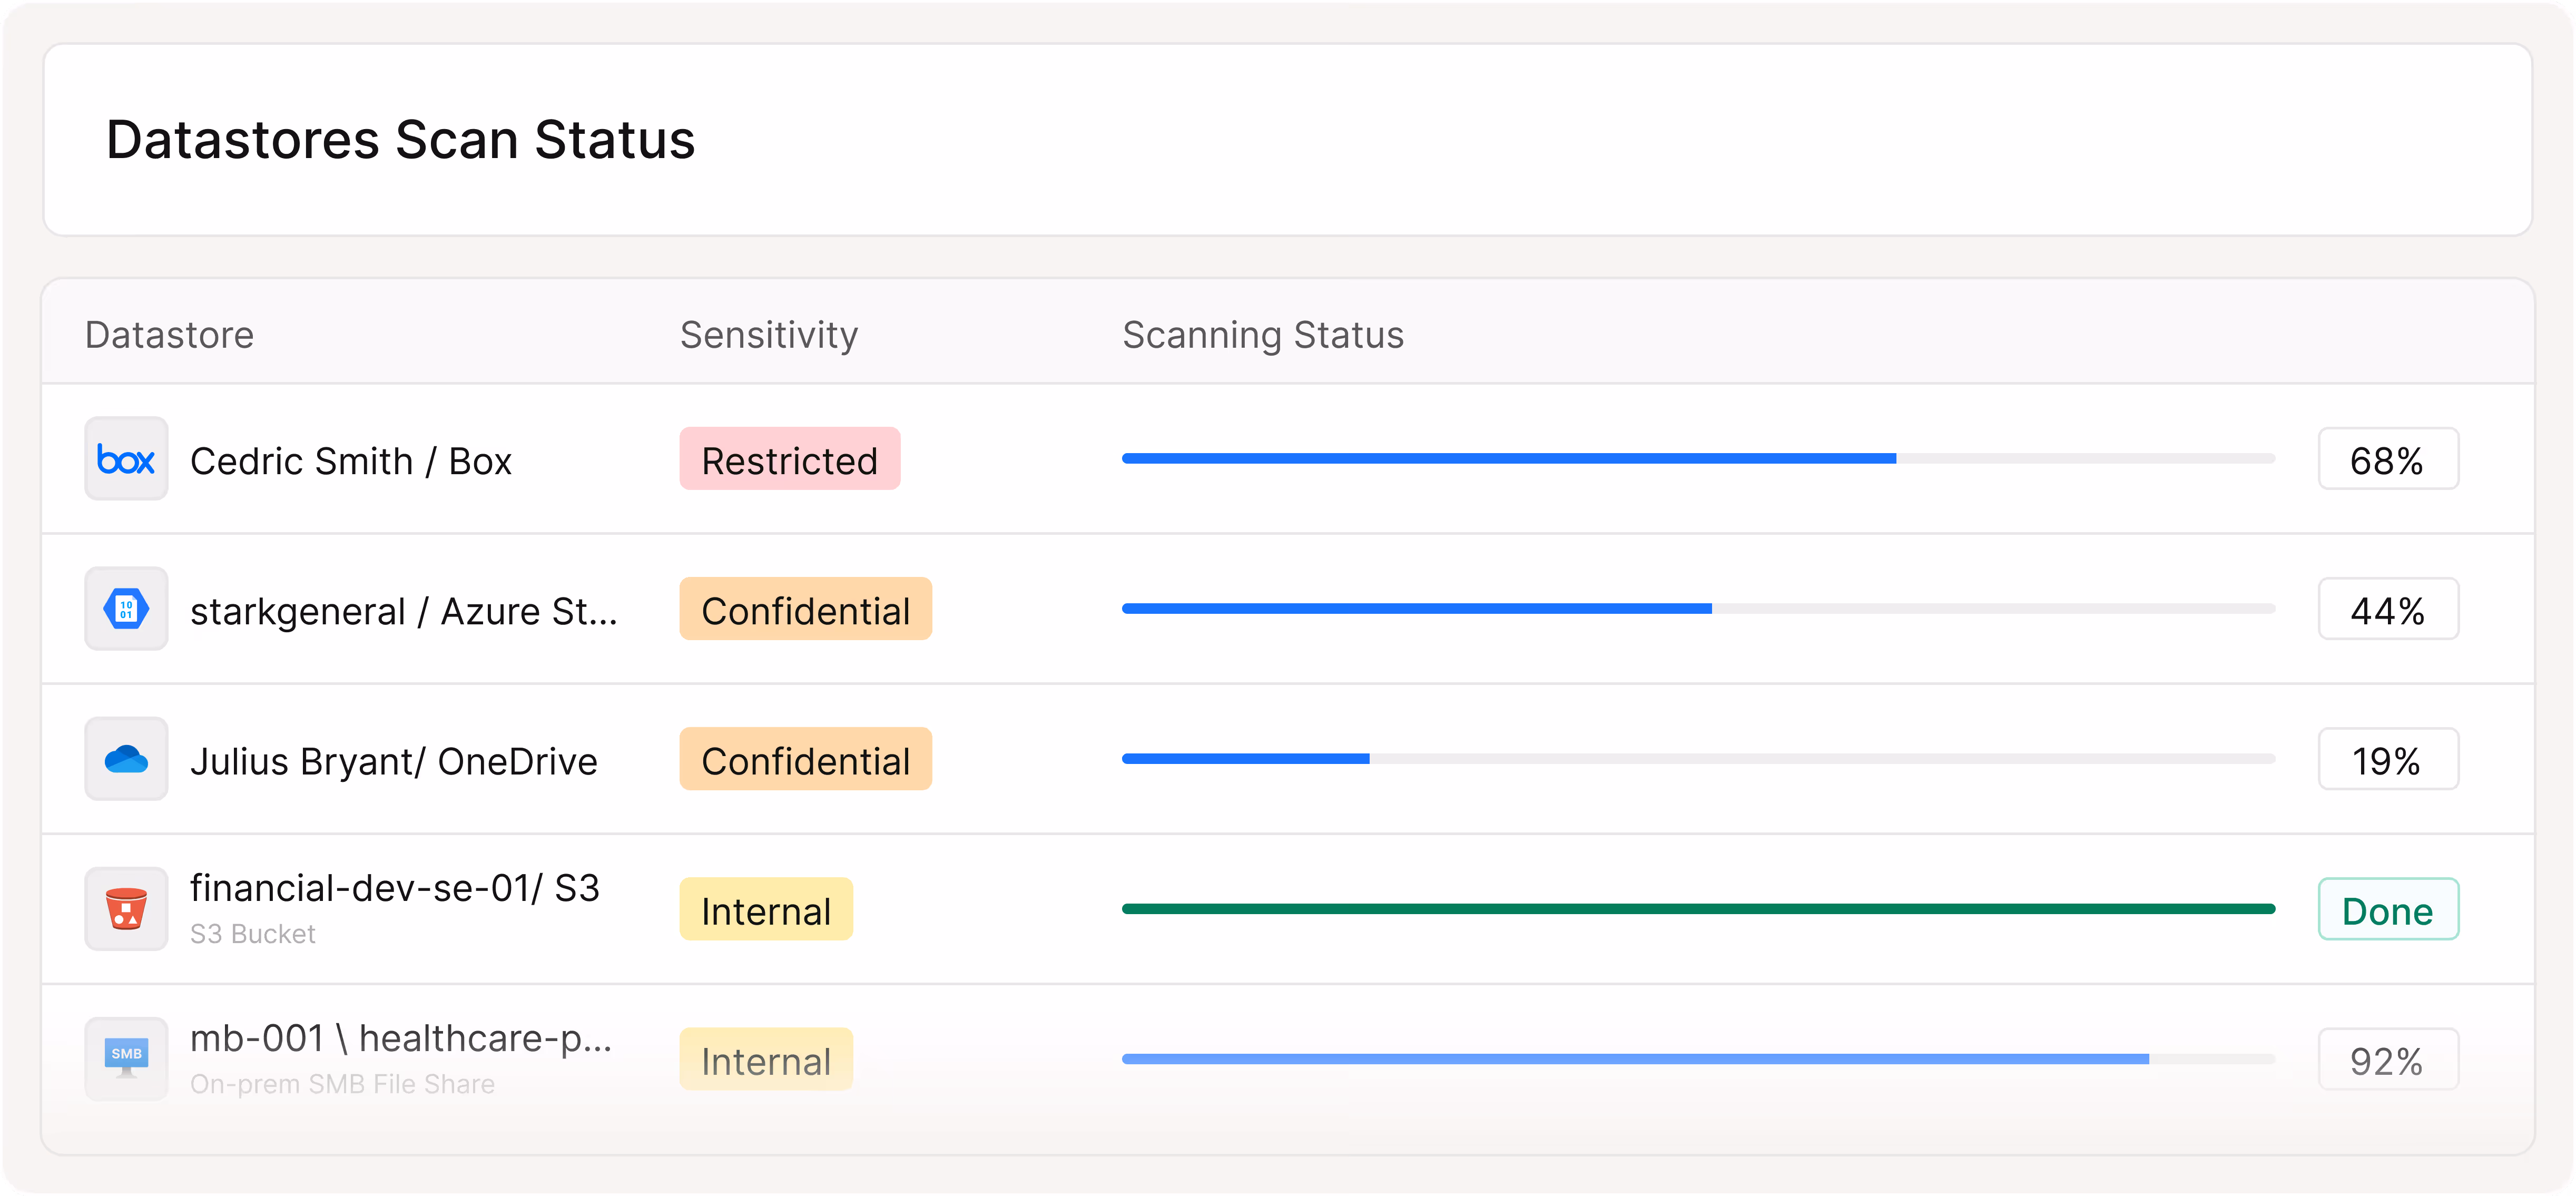Viewport: 2576px width, 1196px height.
Task: Select the Azure Storage icon
Action: (x=126, y=609)
